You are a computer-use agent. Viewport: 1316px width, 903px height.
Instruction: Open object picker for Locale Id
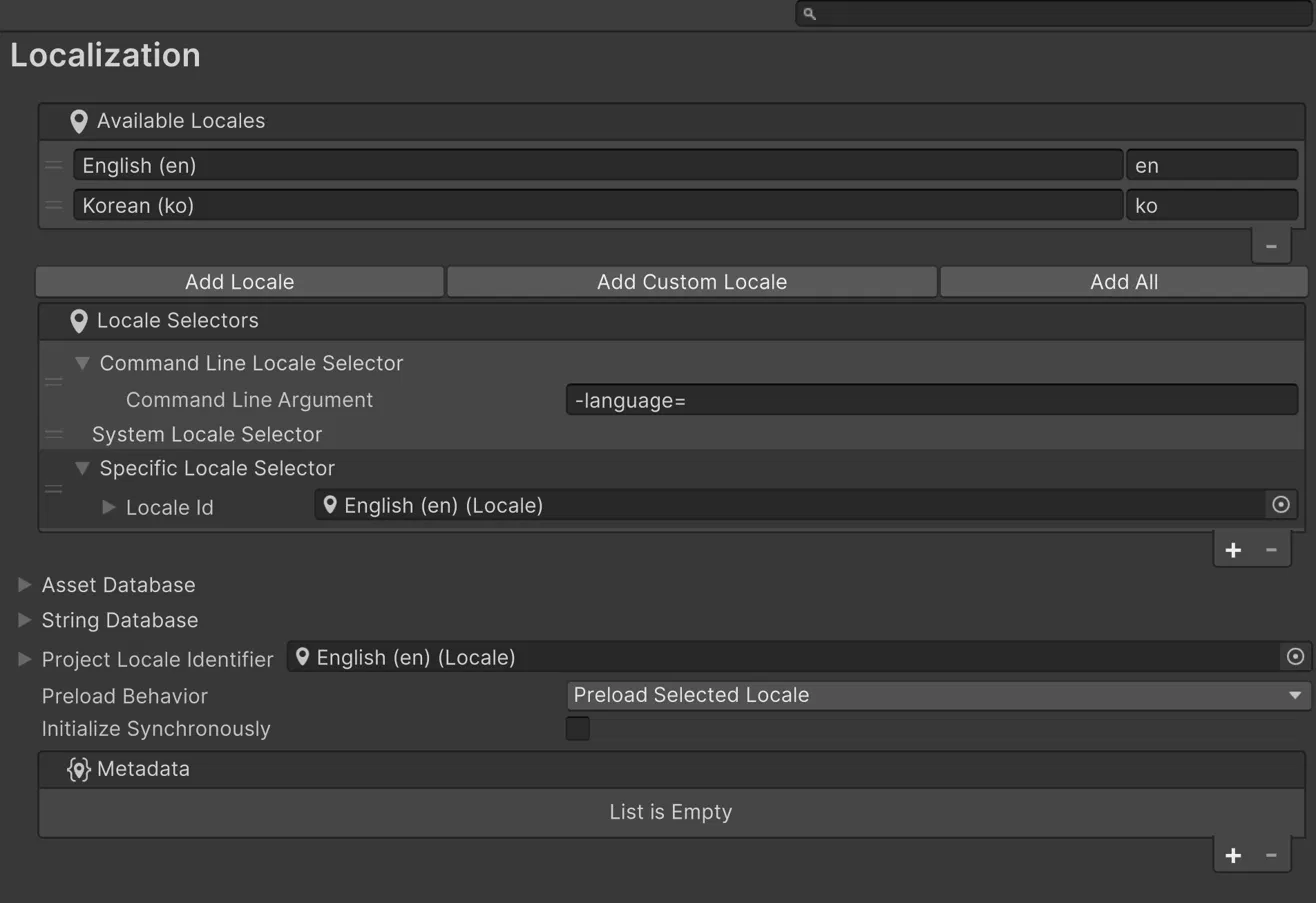tap(1281, 505)
